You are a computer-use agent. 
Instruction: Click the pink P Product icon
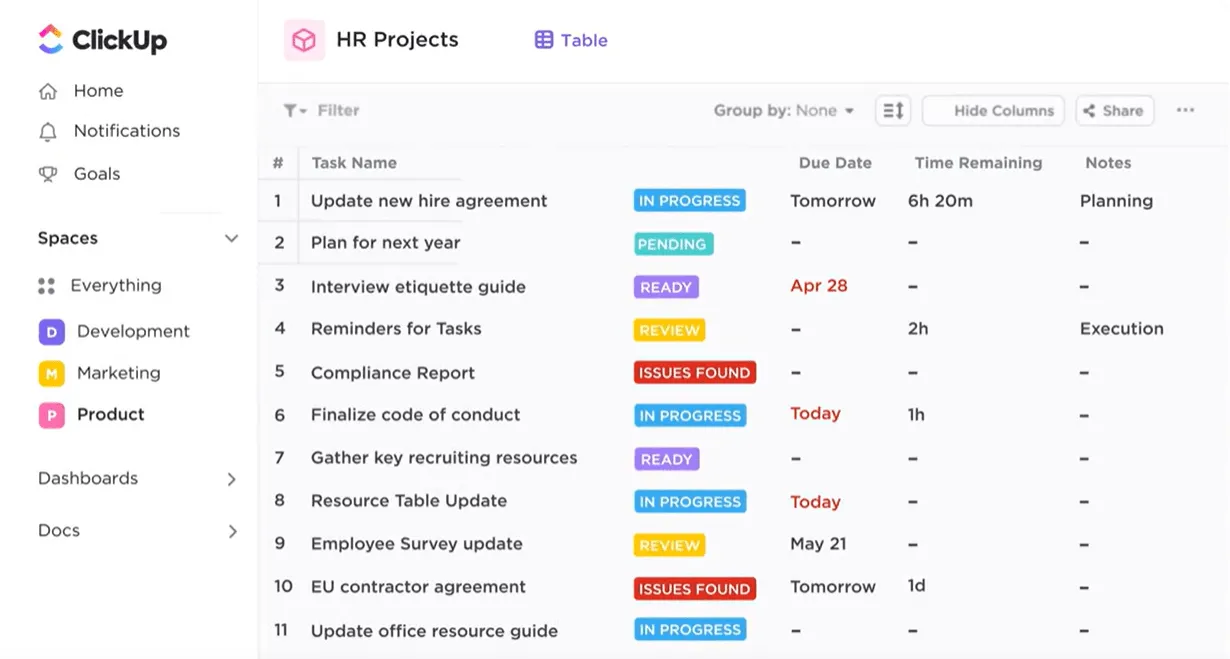click(x=51, y=415)
